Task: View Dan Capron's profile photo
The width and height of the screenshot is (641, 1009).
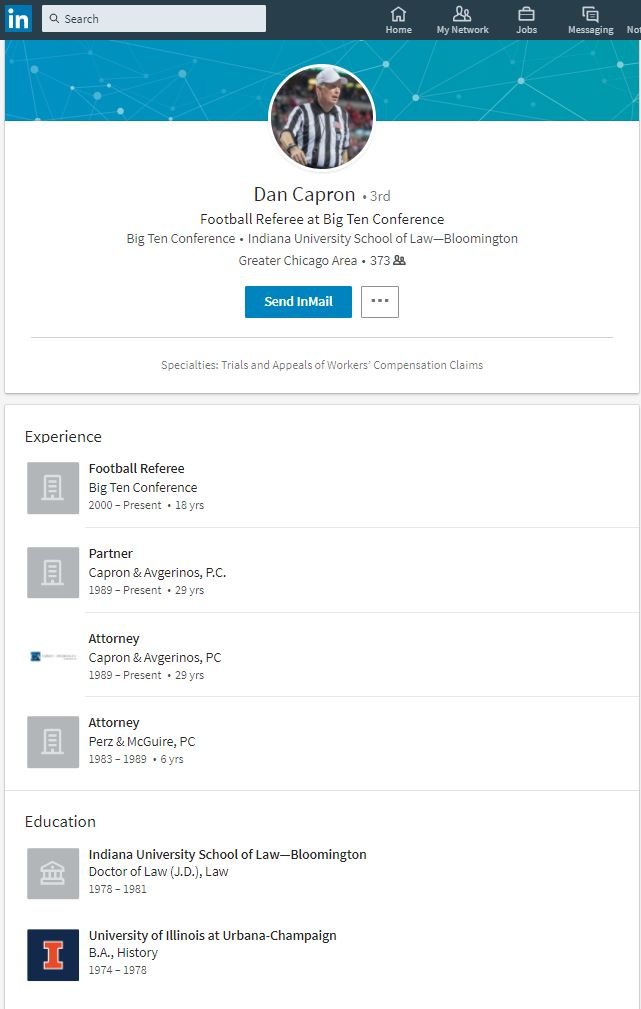Action: pos(322,118)
